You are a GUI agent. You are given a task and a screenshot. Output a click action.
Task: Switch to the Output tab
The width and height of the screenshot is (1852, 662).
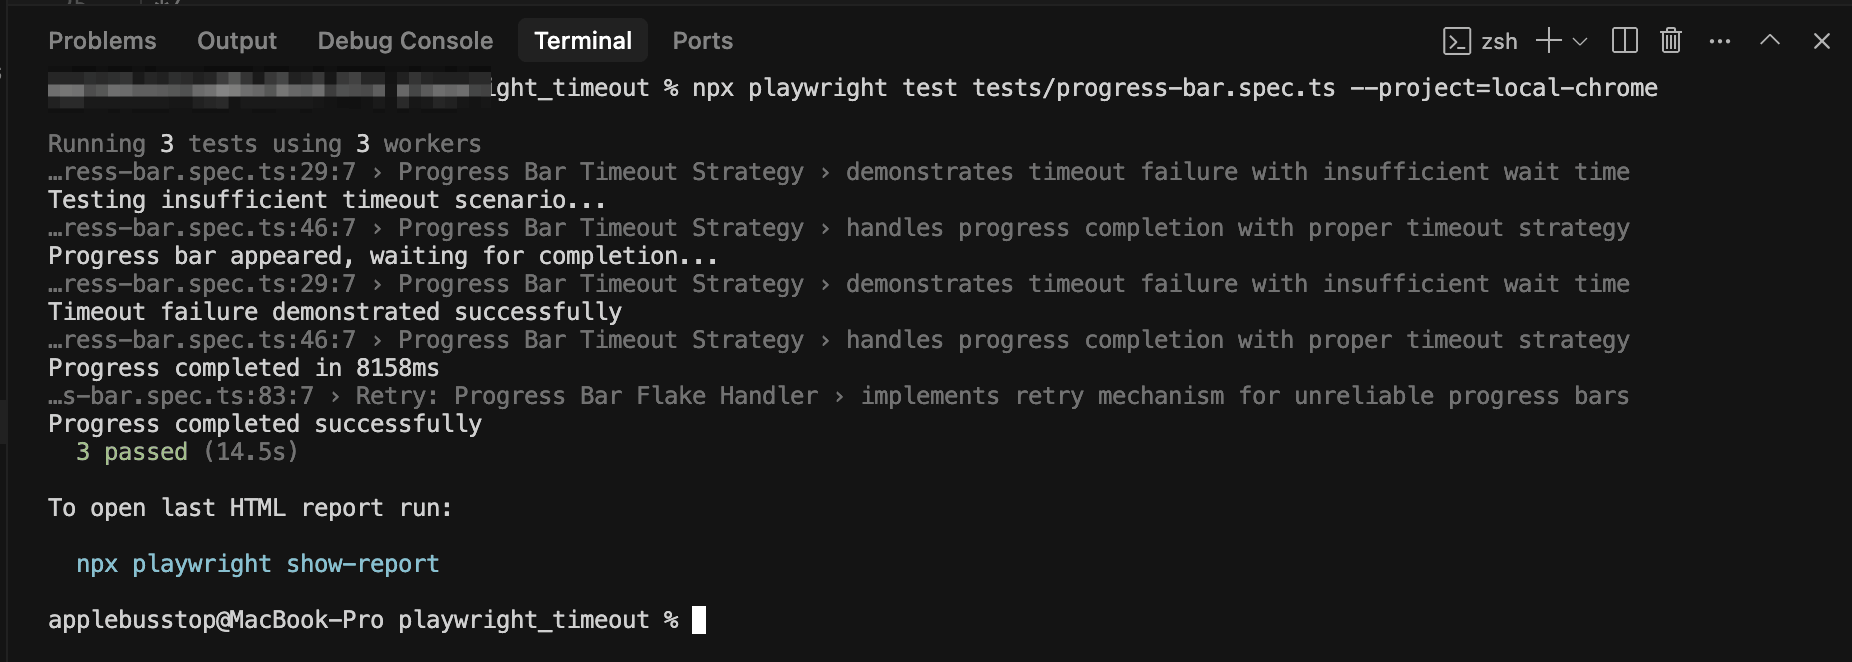coord(236,40)
